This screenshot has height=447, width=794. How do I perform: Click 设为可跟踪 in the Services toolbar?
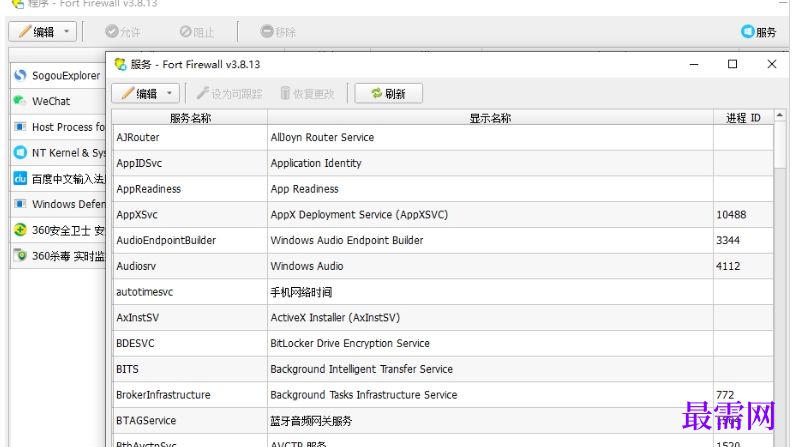pyautogui.click(x=229, y=94)
